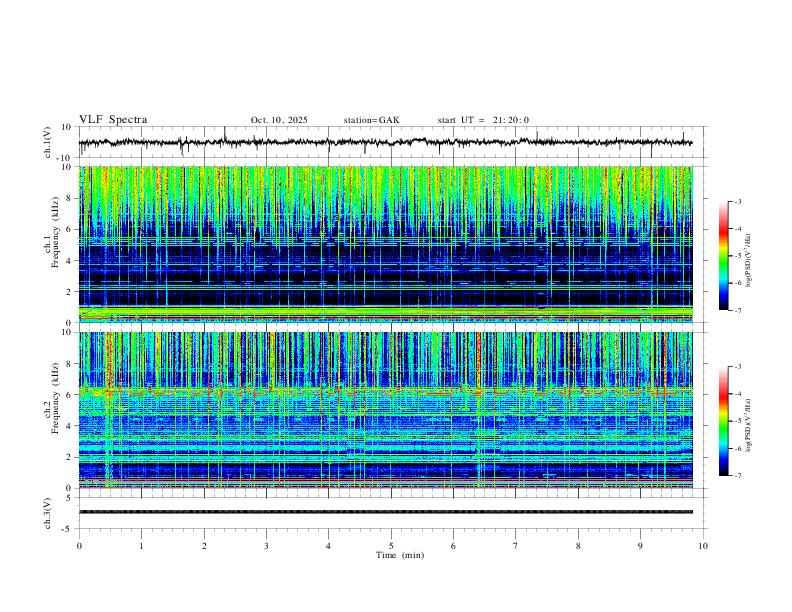Click the ch.3(V) axis label
The image size is (792, 612).
(x=48, y=513)
